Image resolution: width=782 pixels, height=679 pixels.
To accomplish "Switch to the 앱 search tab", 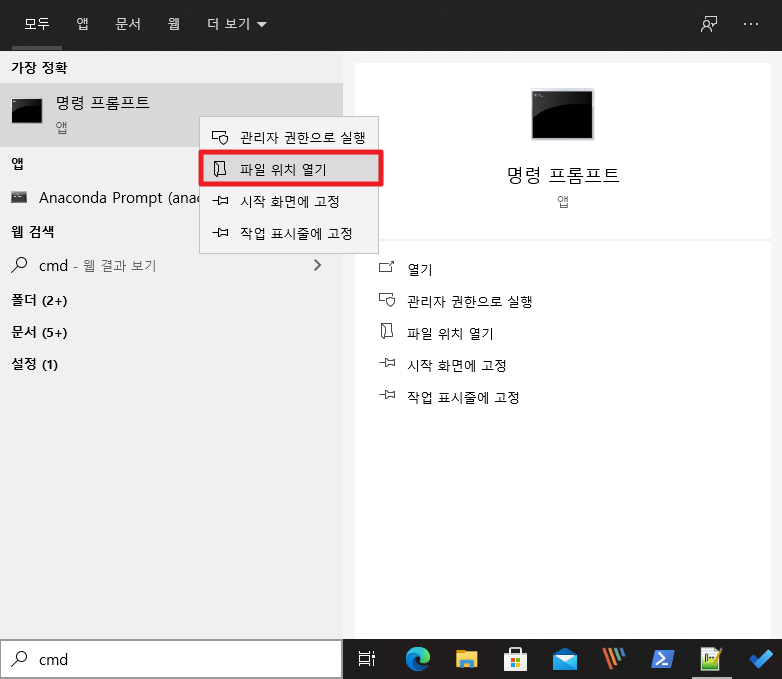I will coord(82,24).
